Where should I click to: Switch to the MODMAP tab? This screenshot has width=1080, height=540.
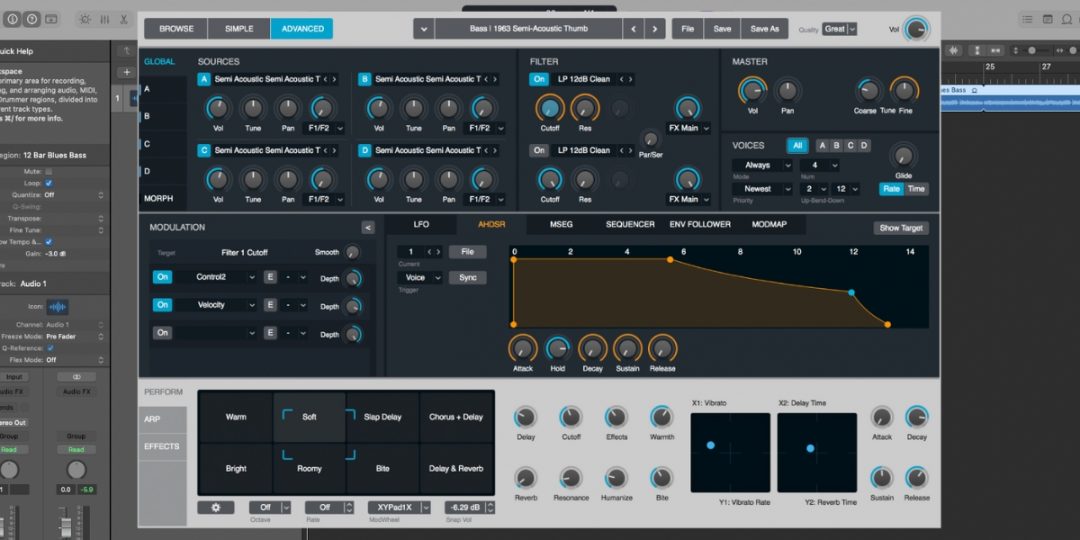[x=769, y=225]
